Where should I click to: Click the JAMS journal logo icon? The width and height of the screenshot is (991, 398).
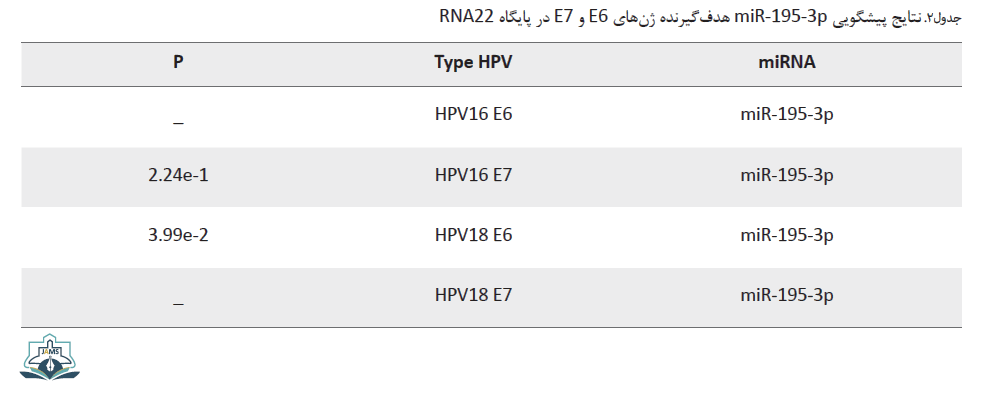(x=49, y=359)
